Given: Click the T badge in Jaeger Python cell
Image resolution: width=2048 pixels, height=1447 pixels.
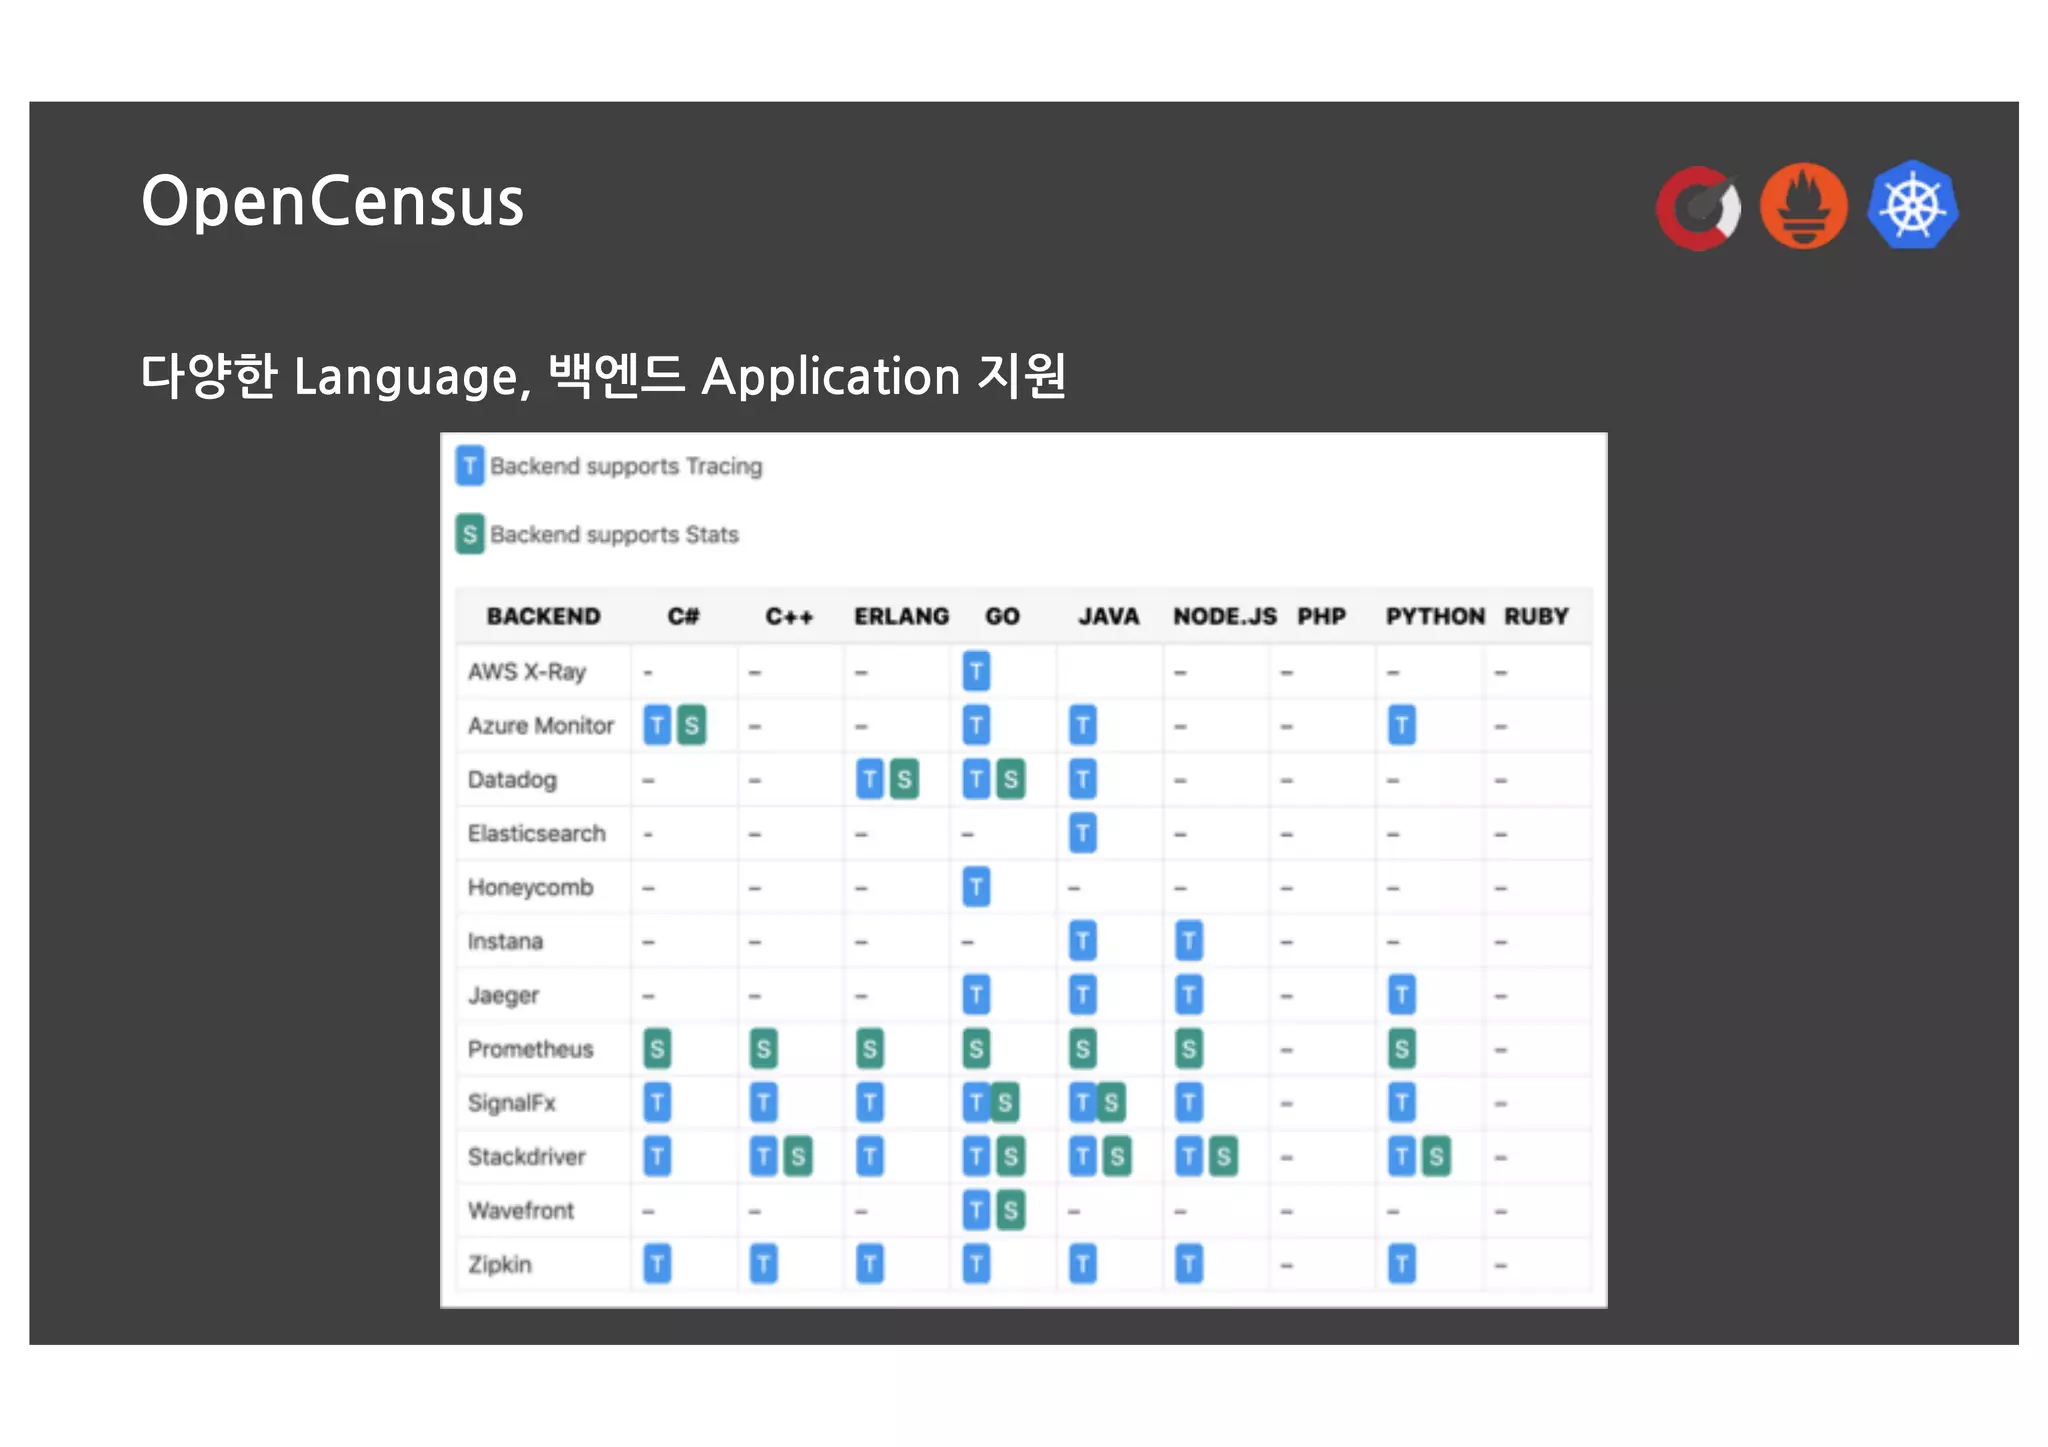Looking at the screenshot, I should (x=1402, y=995).
